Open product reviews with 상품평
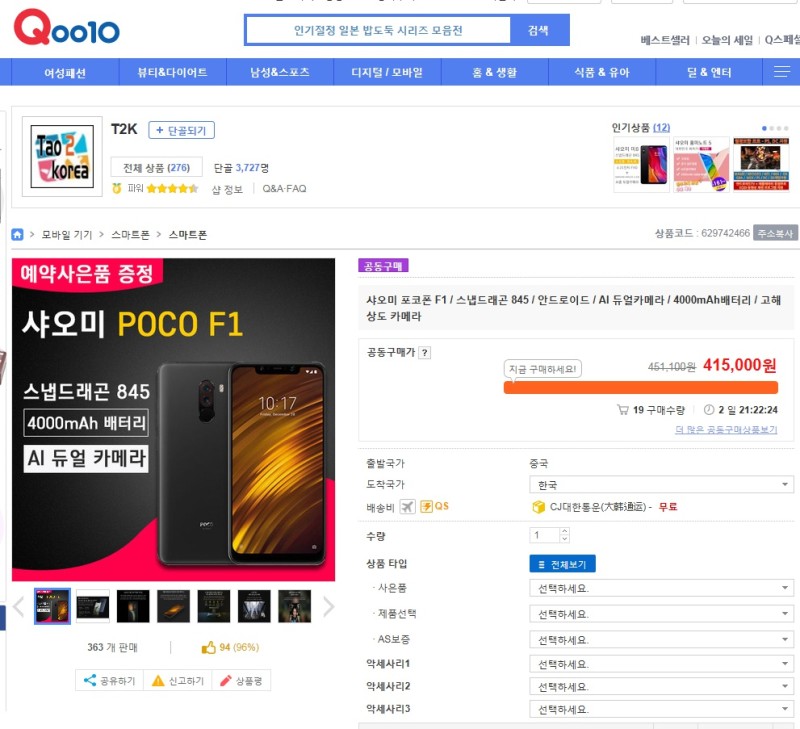 pyautogui.click(x=241, y=681)
